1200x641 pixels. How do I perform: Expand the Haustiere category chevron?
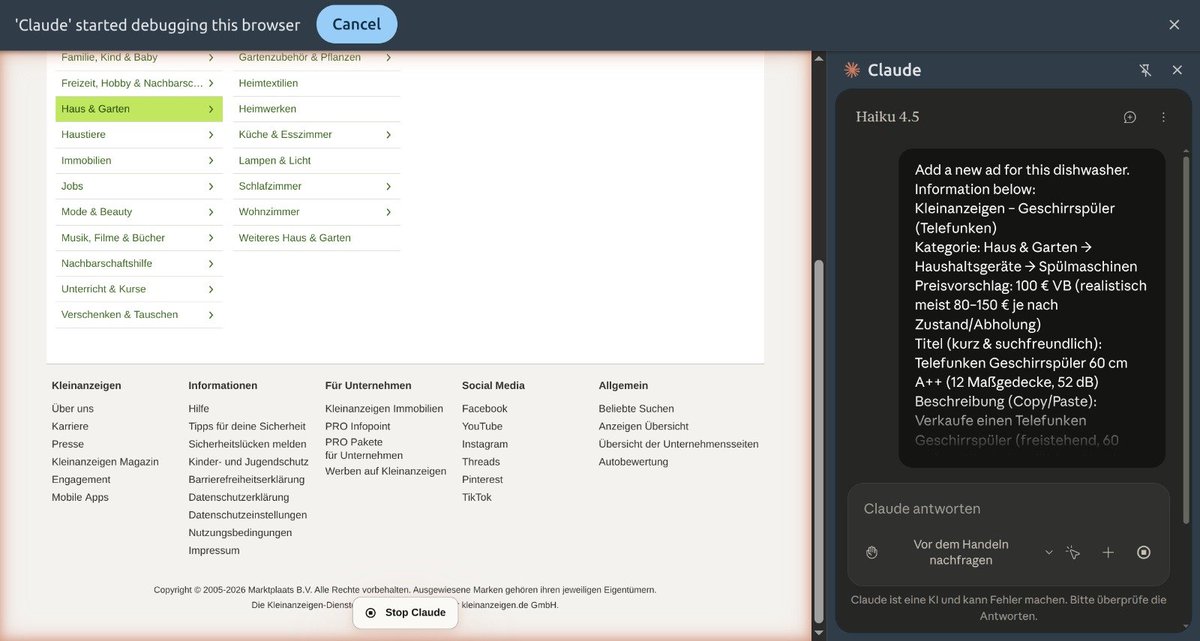211,135
